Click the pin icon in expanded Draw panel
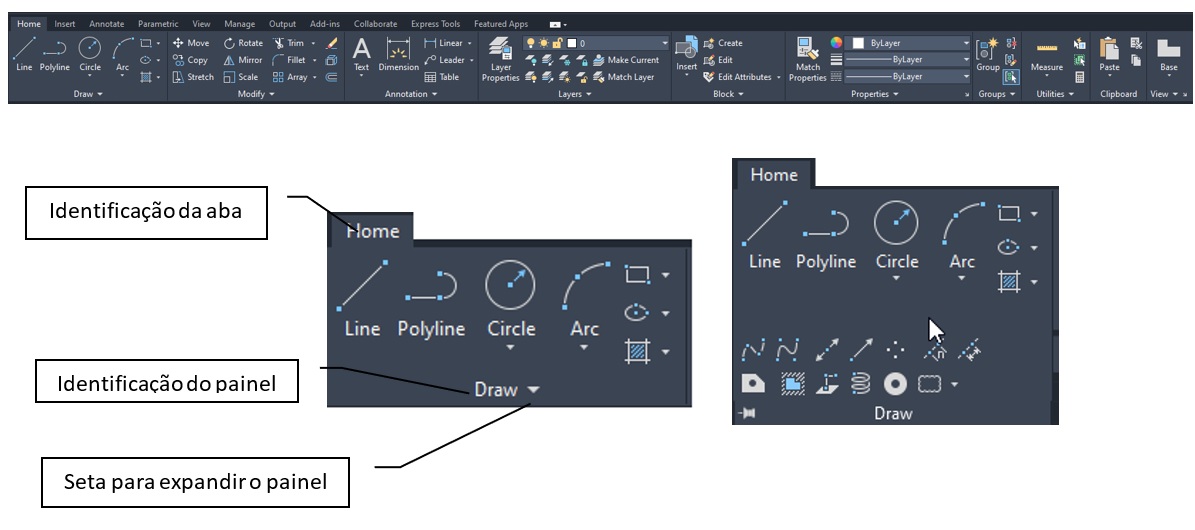This screenshot has height=530, width=1195. tap(746, 413)
